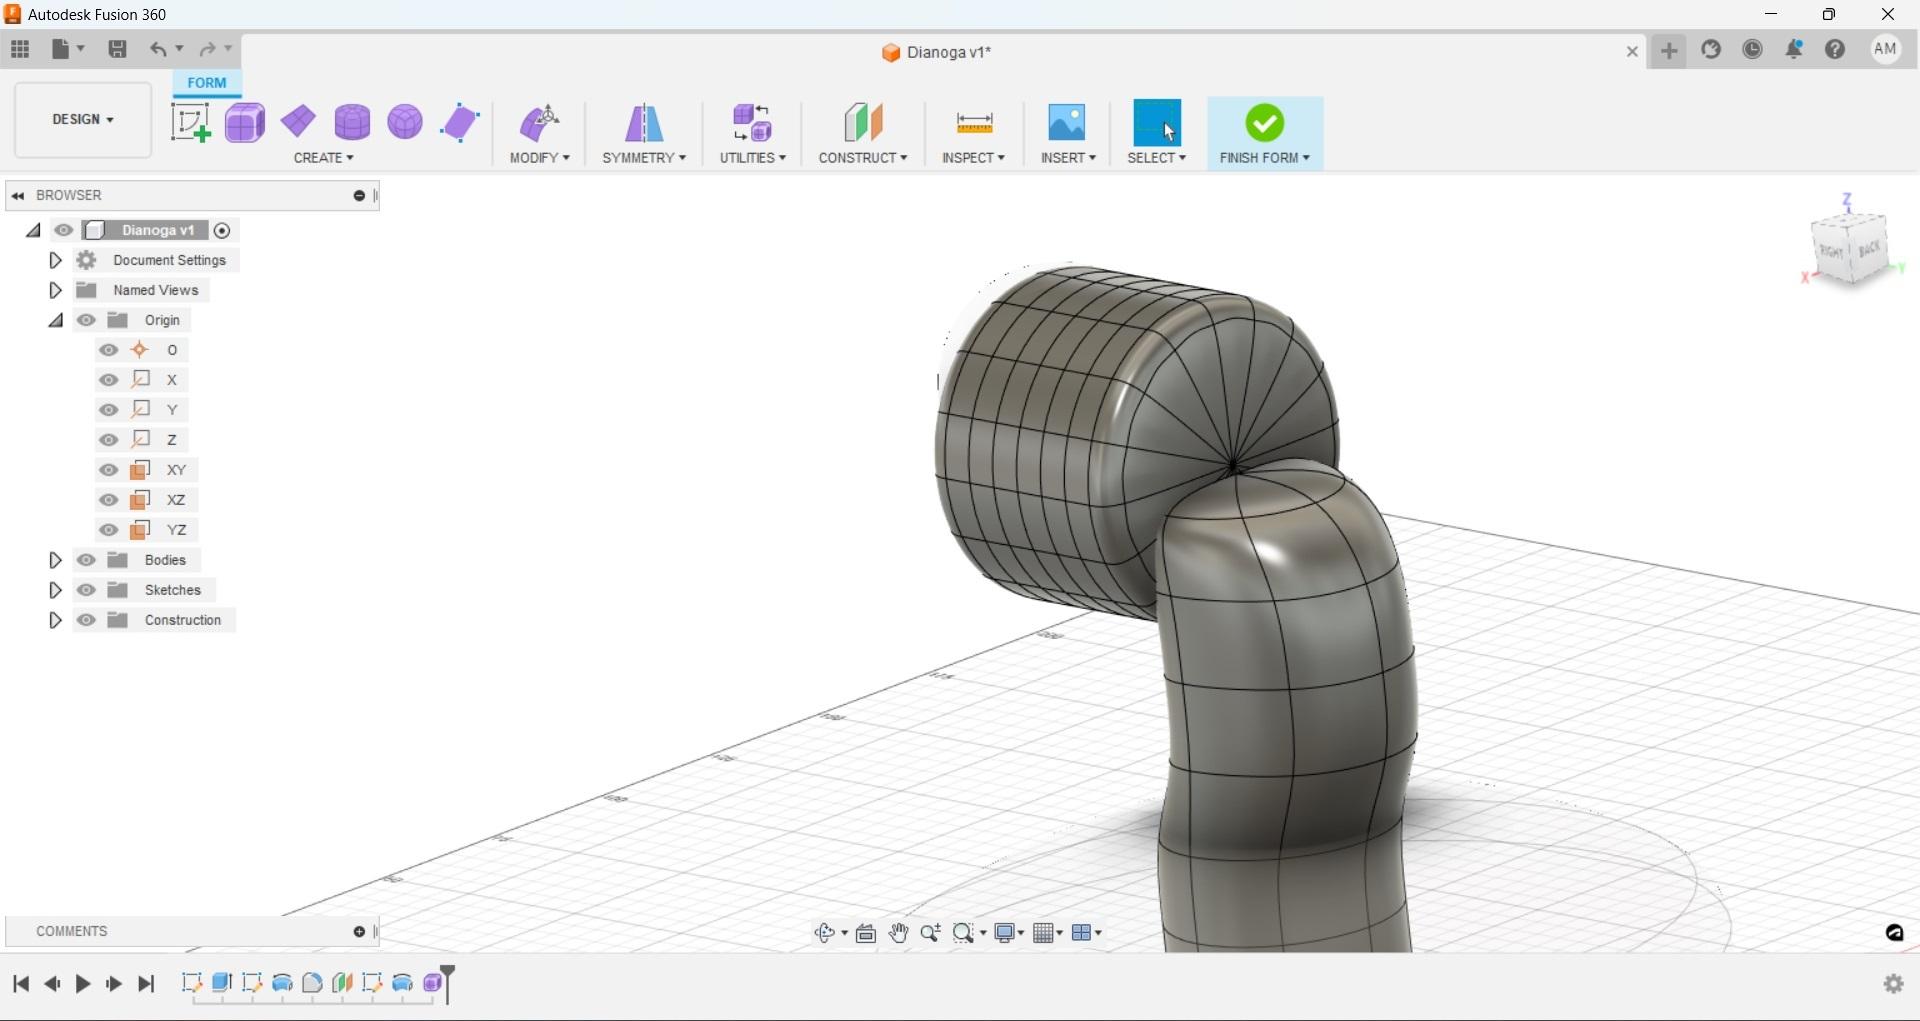Image resolution: width=1920 pixels, height=1021 pixels.
Task: Open the data panel grid icon
Action: coord(20,49)
